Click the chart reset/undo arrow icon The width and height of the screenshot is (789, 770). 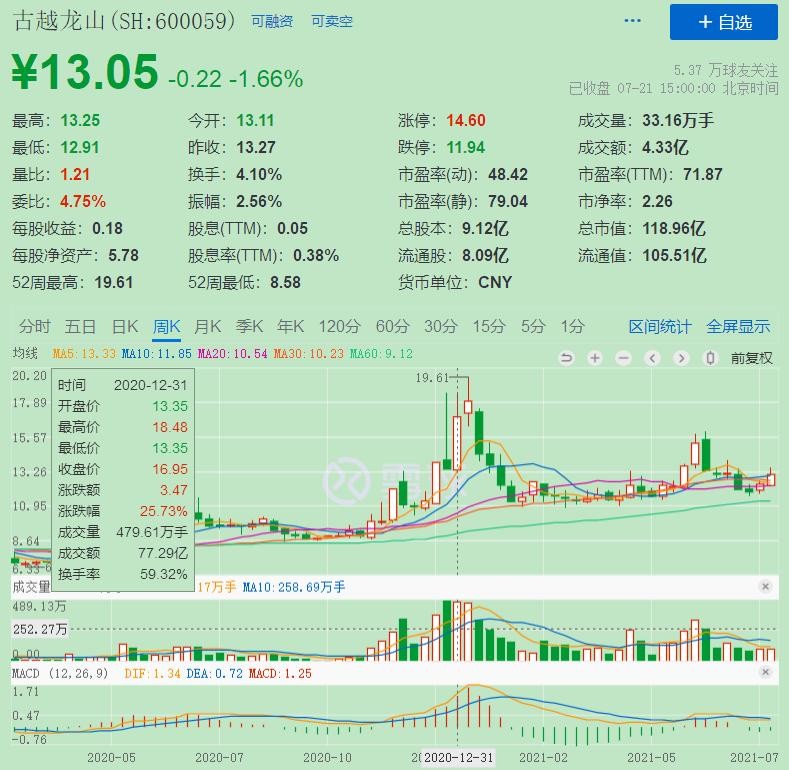point(567,358)
